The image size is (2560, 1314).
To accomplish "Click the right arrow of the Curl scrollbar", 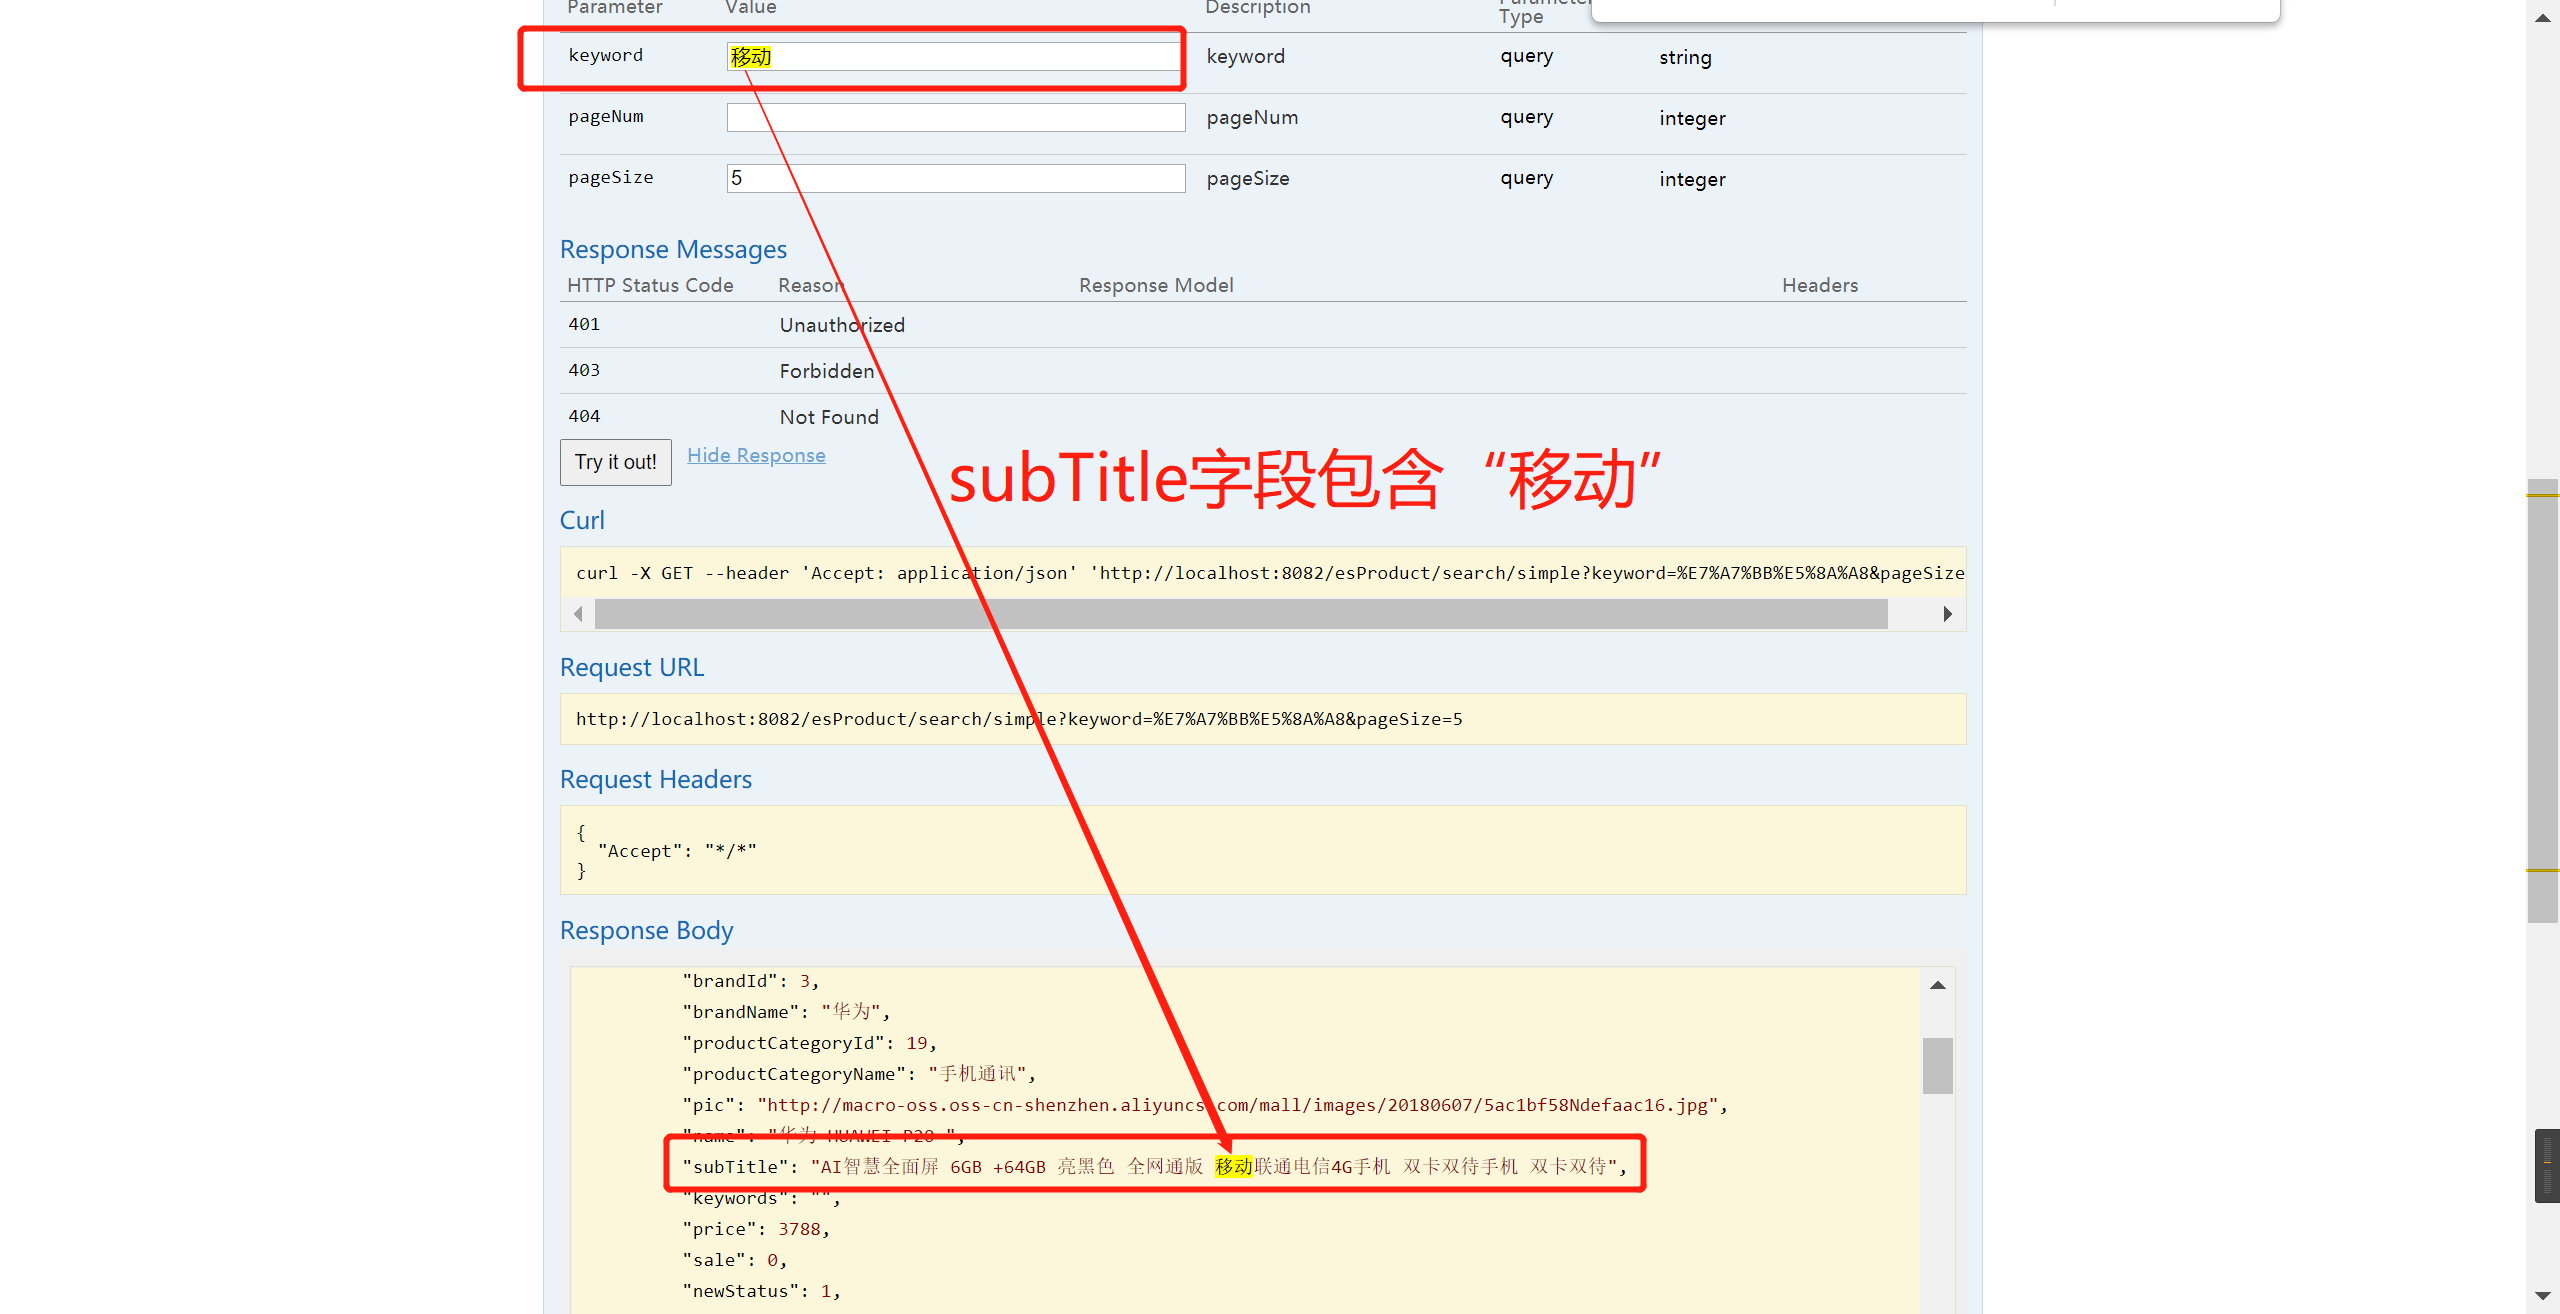I will pos(1946,613).
